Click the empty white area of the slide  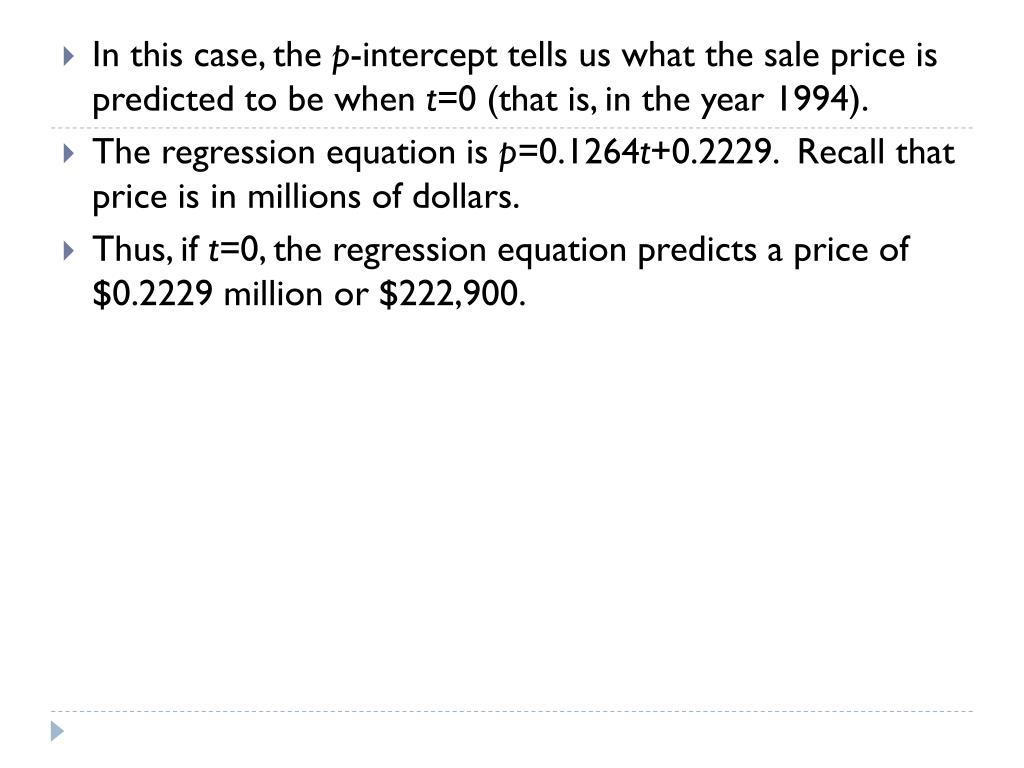[512, 509]
